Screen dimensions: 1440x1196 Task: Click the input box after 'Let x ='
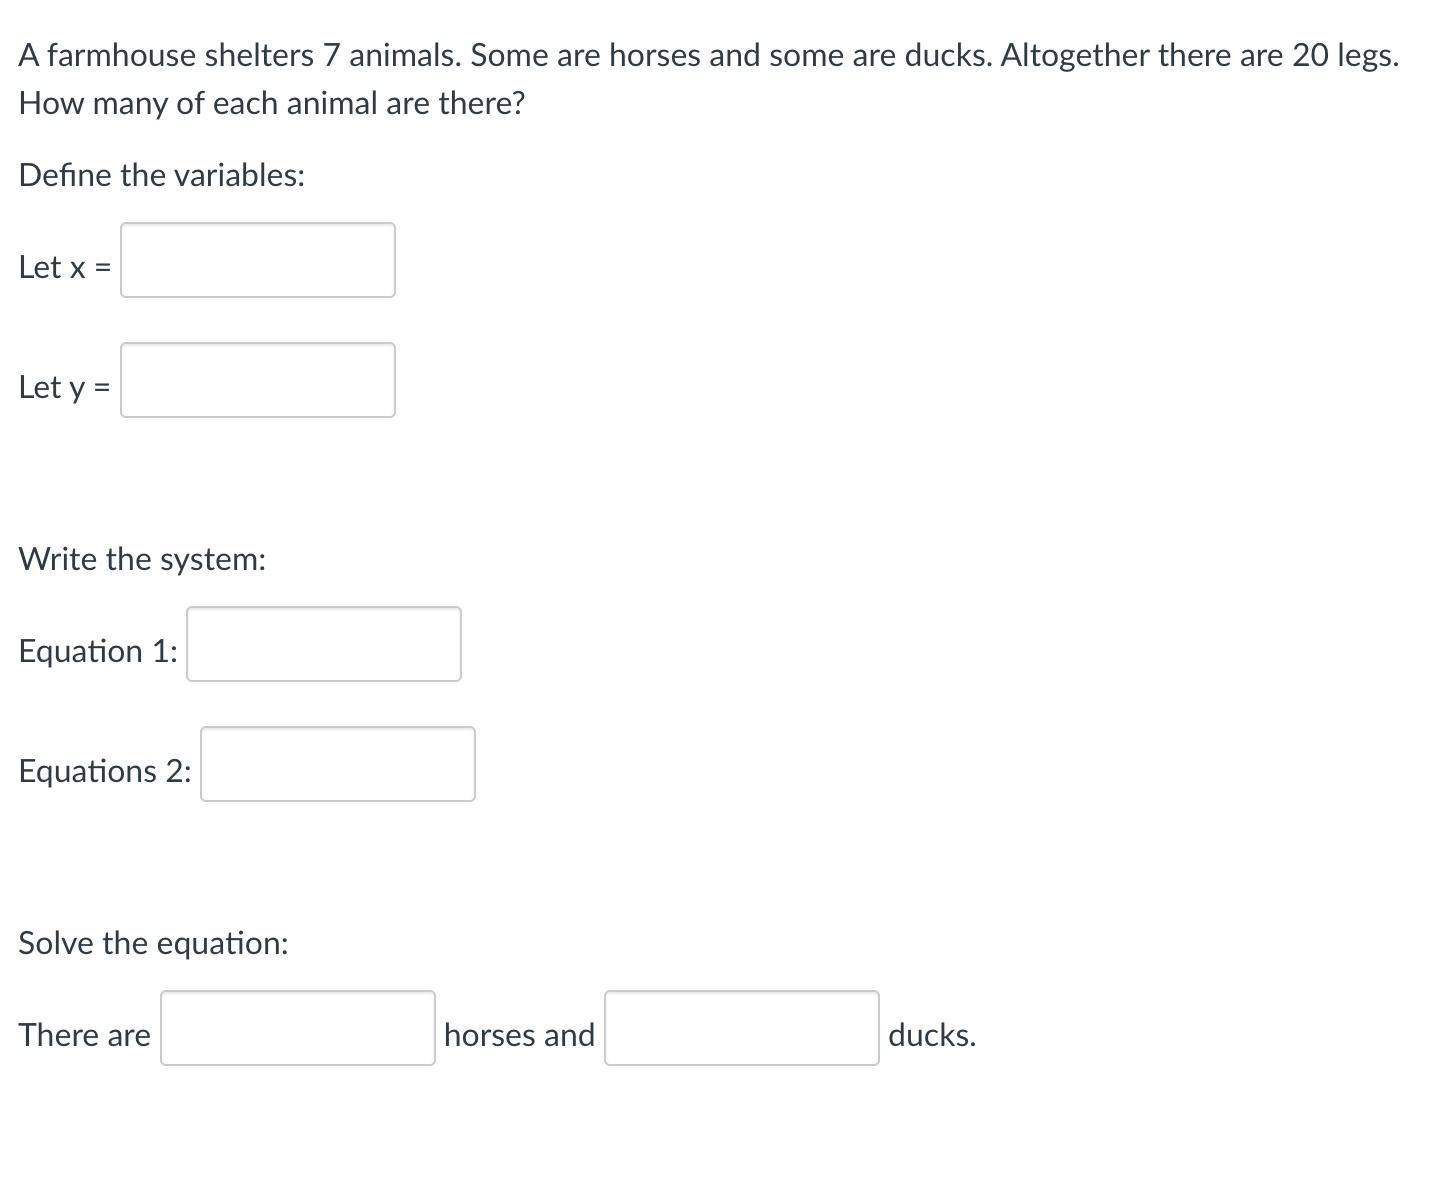(258, 260)
